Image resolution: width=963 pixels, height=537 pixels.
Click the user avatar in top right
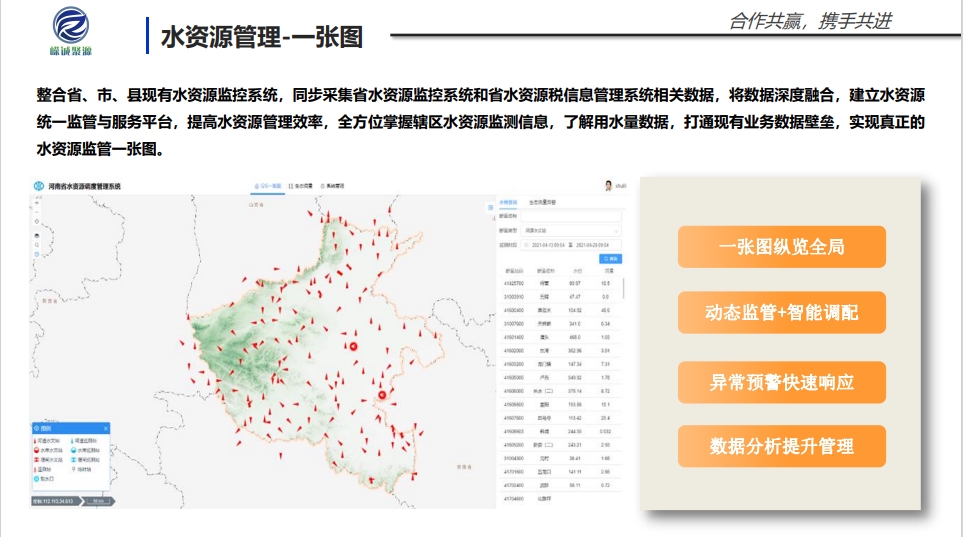pos(607,185)
